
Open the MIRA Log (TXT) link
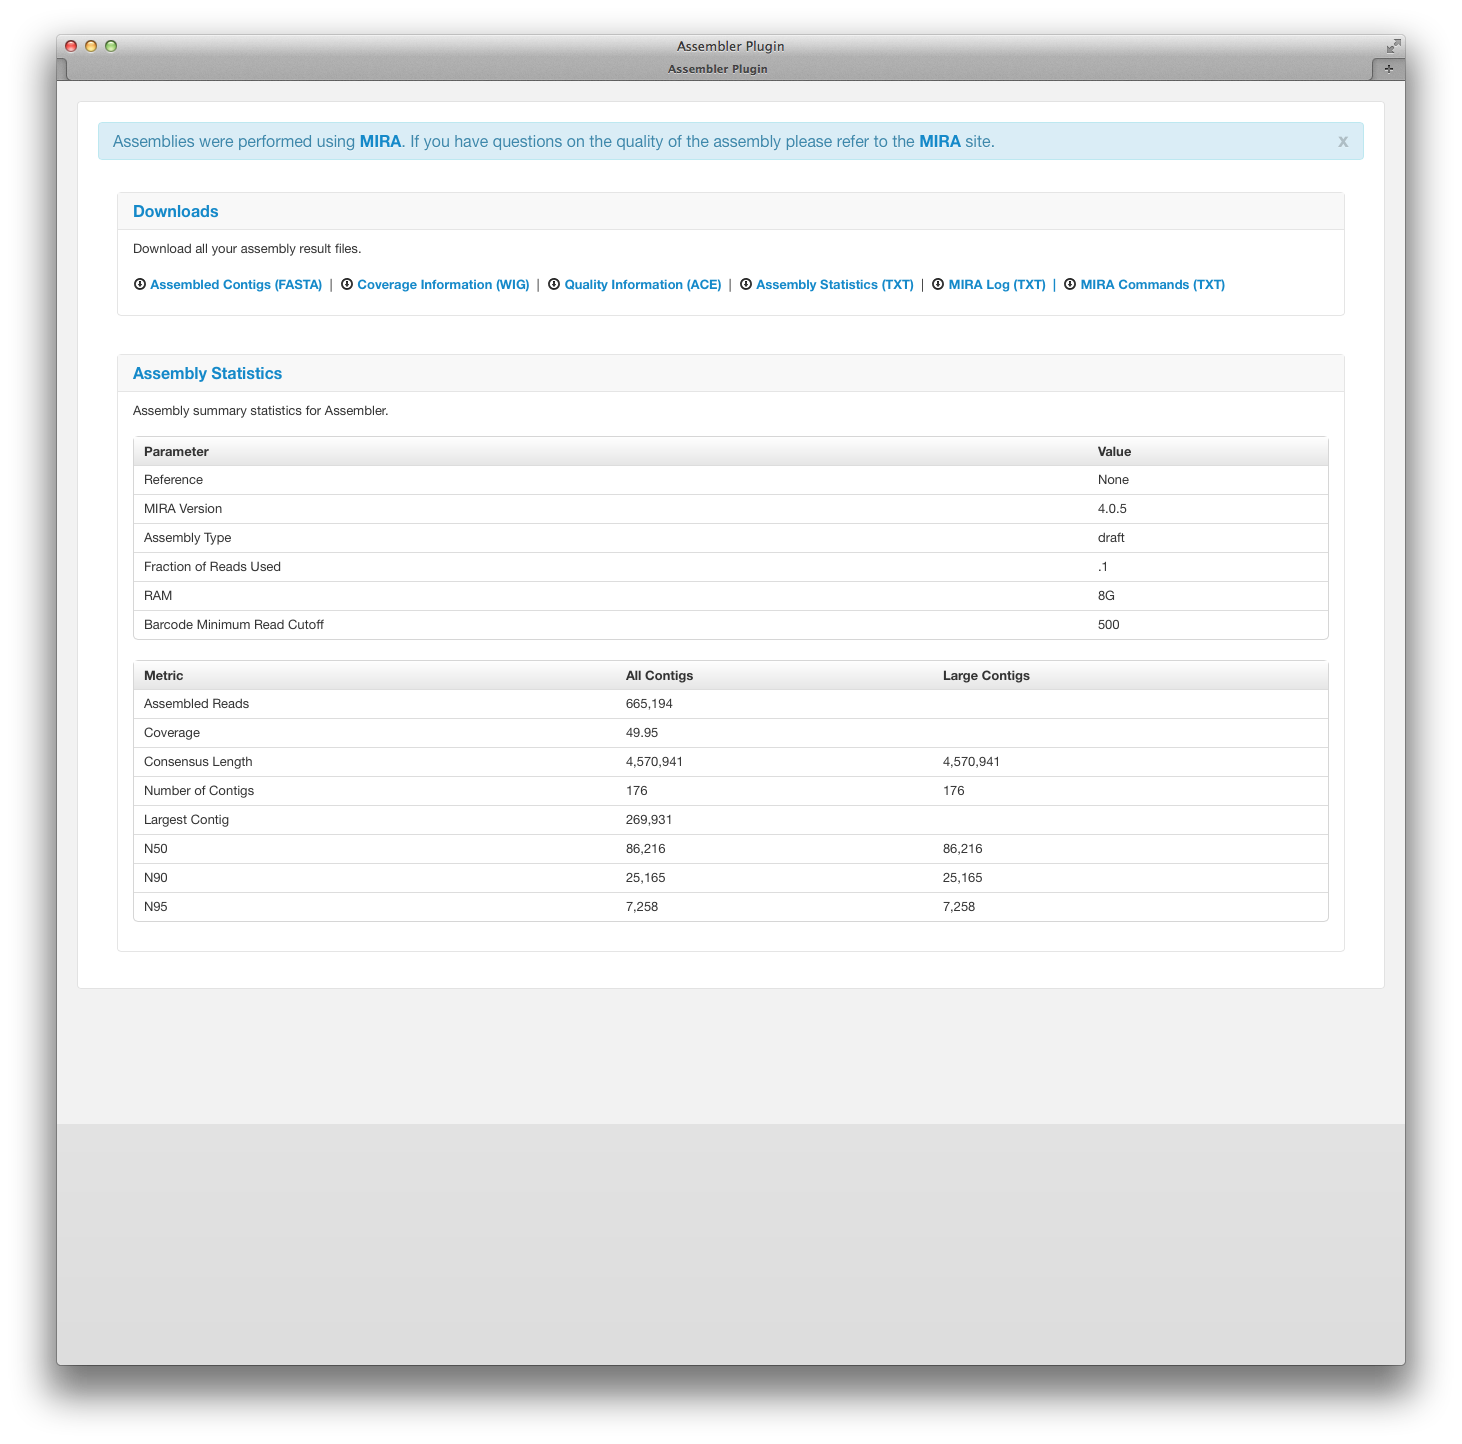click(x=996, y=285)
